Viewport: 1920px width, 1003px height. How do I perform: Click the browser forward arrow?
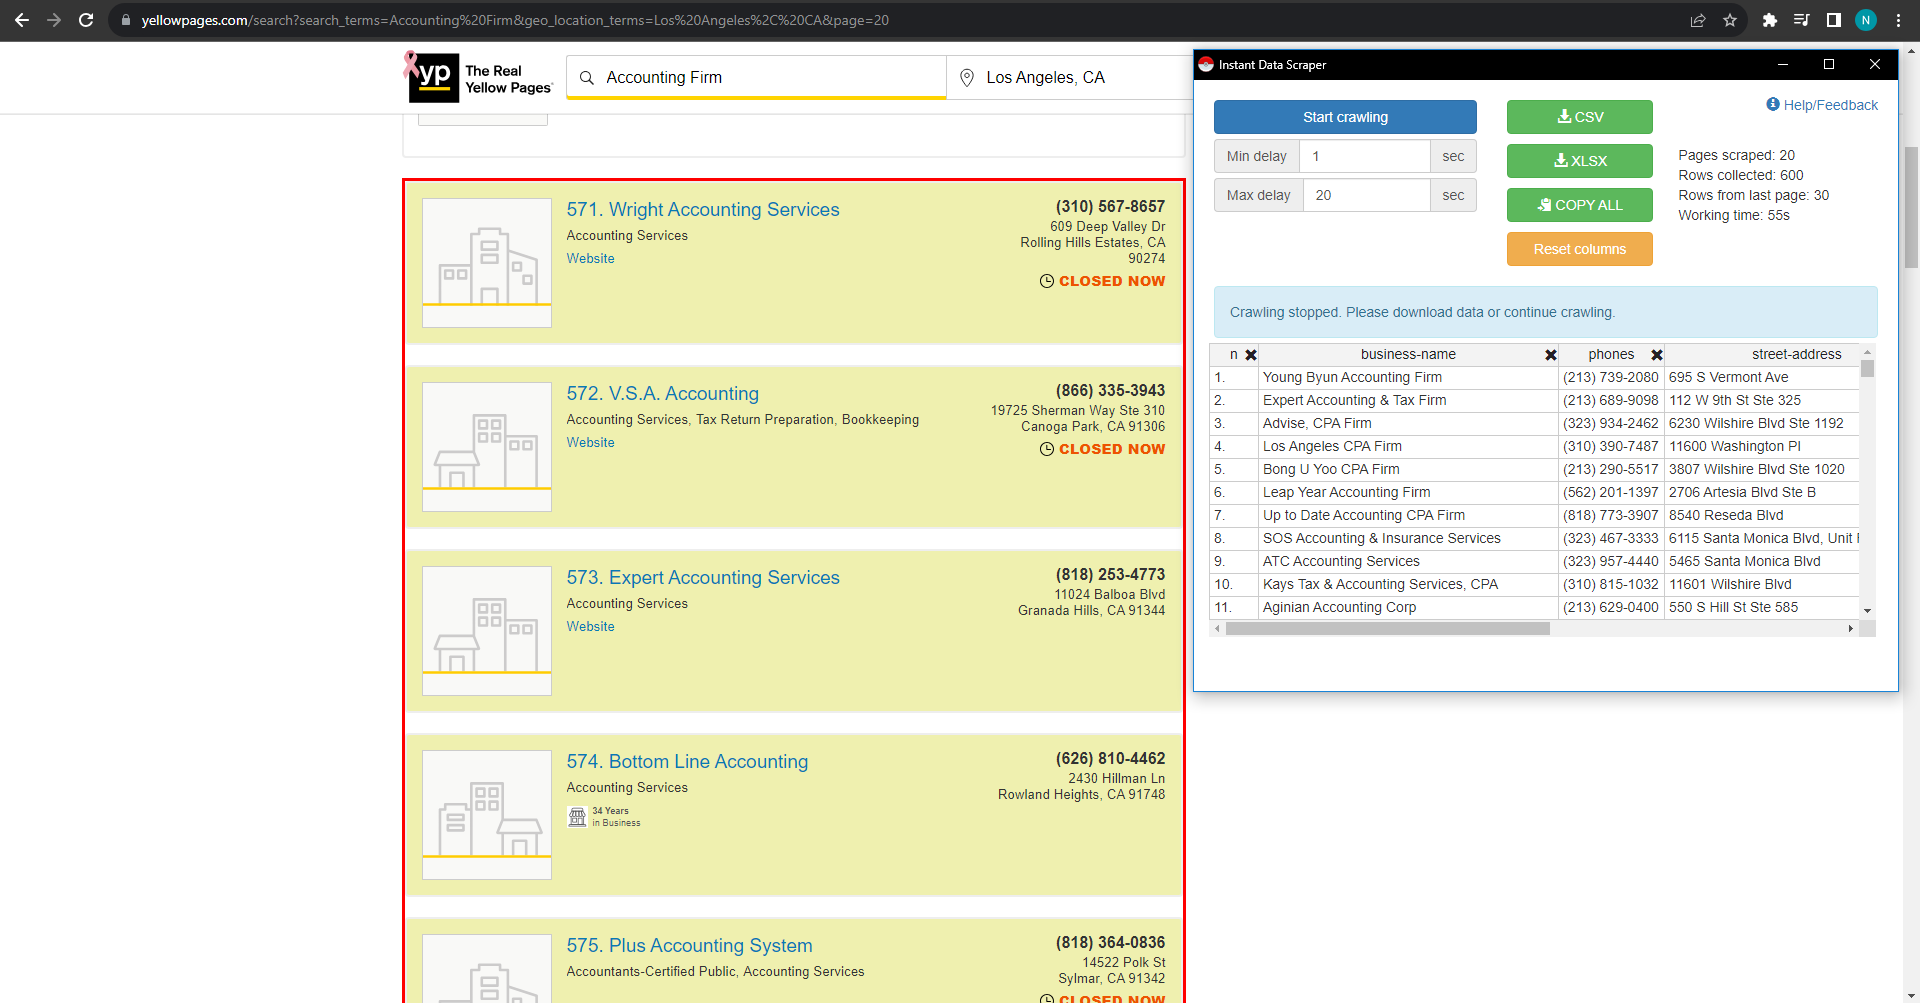coord(54,20)
